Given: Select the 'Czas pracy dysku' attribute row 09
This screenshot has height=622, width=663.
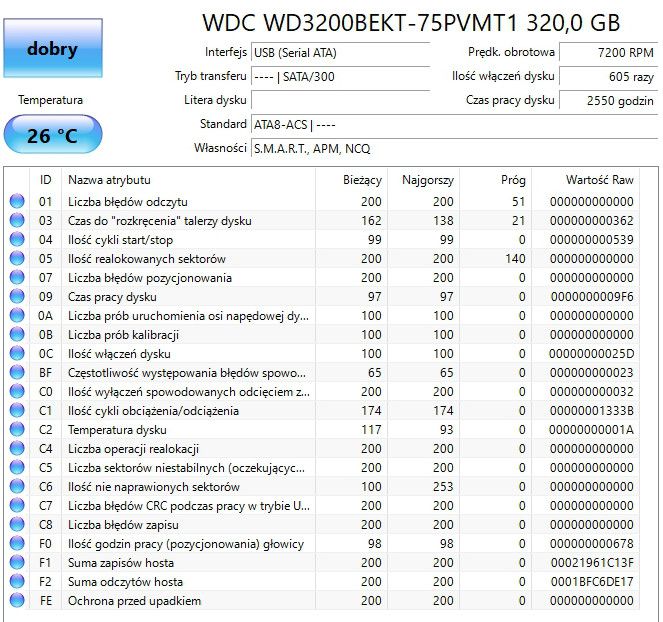Looking at the screenshot, I should click(x=321, y=296).
